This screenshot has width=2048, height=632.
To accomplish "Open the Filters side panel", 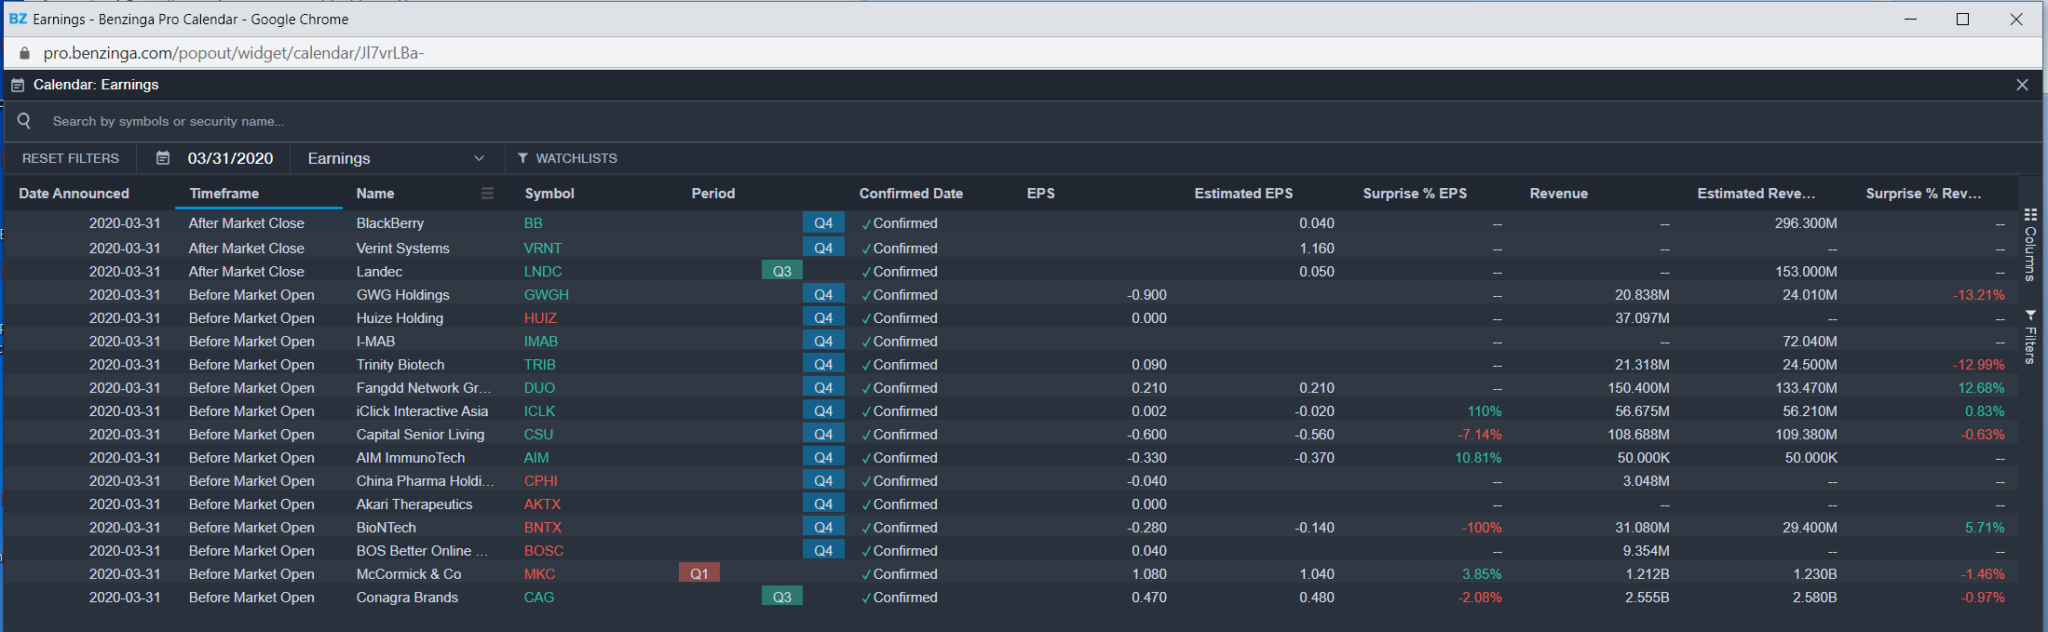I will click(x=2030, y=337).
